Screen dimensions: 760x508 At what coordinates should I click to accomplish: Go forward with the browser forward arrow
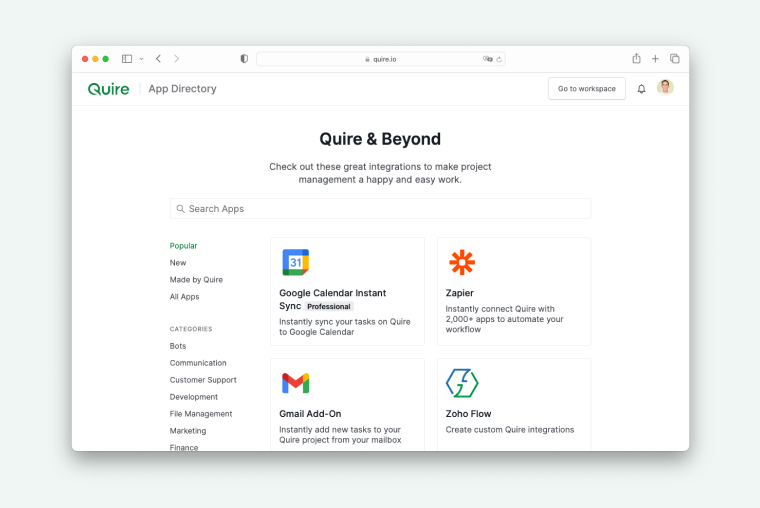click(176, 59)
